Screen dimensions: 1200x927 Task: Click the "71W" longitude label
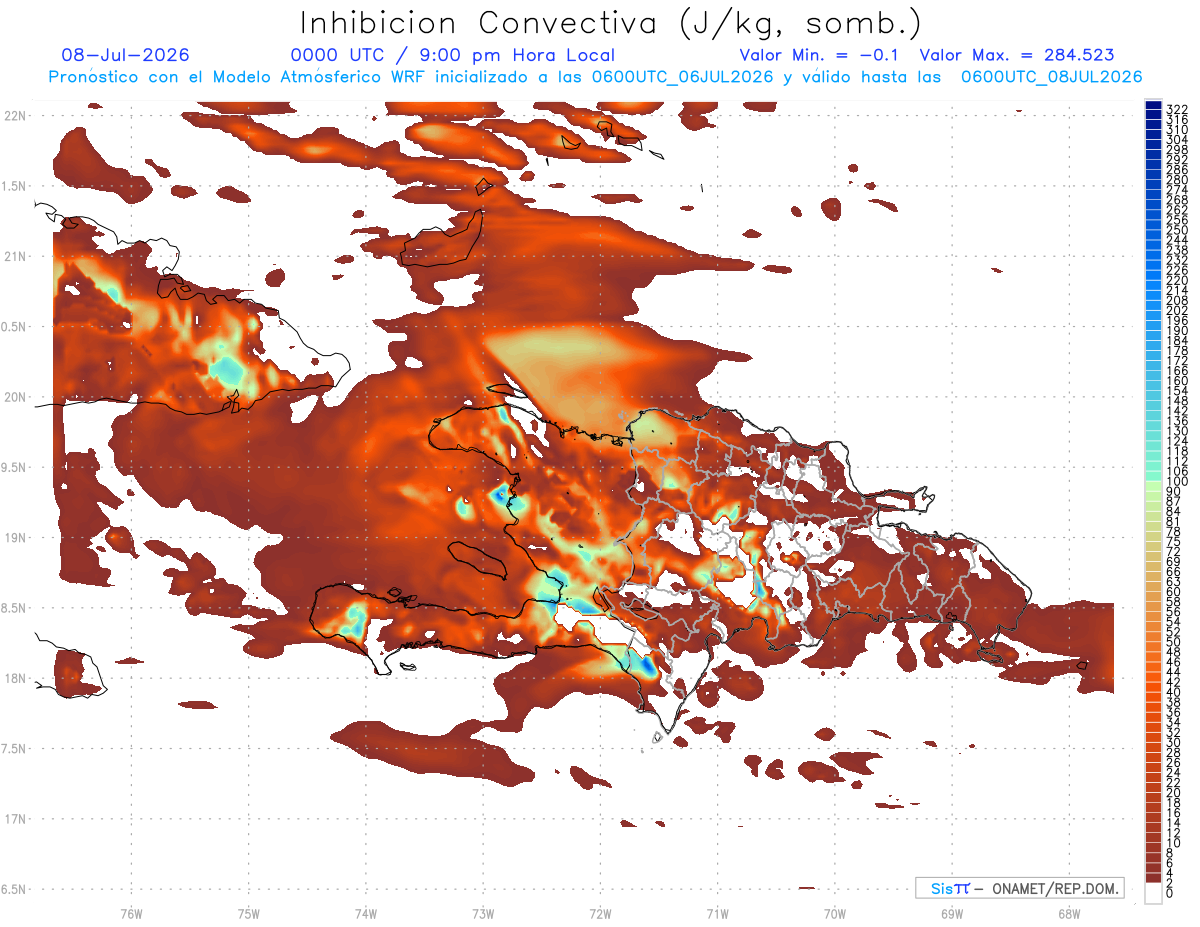coord(717,913)
